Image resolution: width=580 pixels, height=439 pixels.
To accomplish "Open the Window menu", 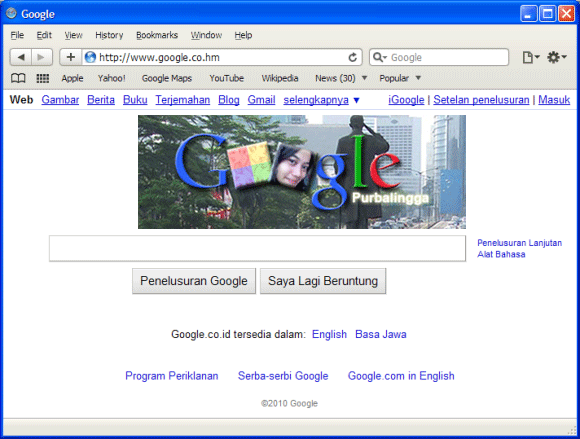I will click(206, 35).
